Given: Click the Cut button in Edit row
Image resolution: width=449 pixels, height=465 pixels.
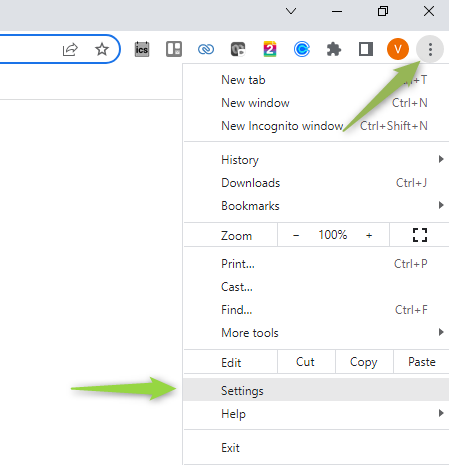Looking at the screenshot, I should (x=306, y=362).
